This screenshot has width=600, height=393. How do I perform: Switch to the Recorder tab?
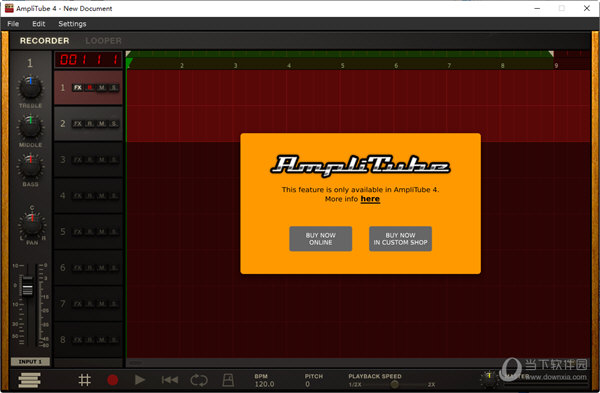(x=44, y=41)
